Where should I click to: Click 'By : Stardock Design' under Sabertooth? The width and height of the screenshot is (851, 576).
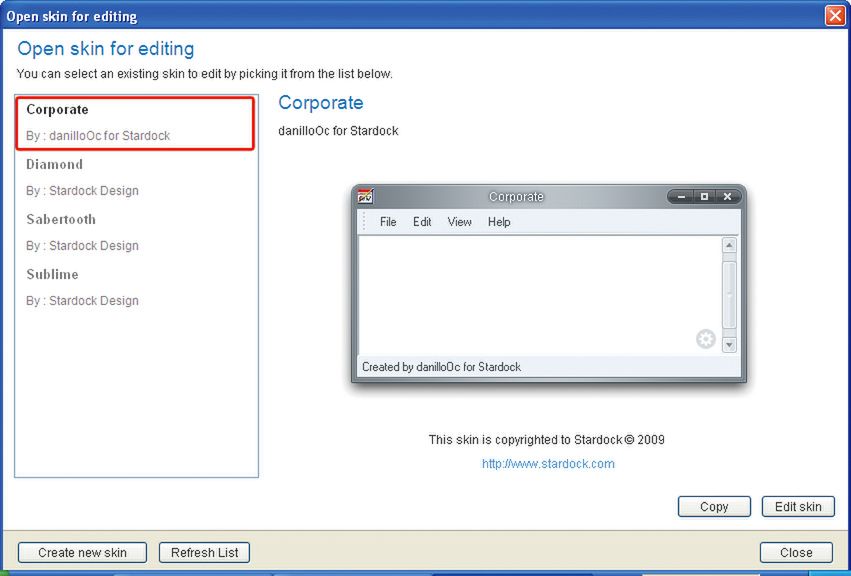pyautogui.click(x=82, y=245)
